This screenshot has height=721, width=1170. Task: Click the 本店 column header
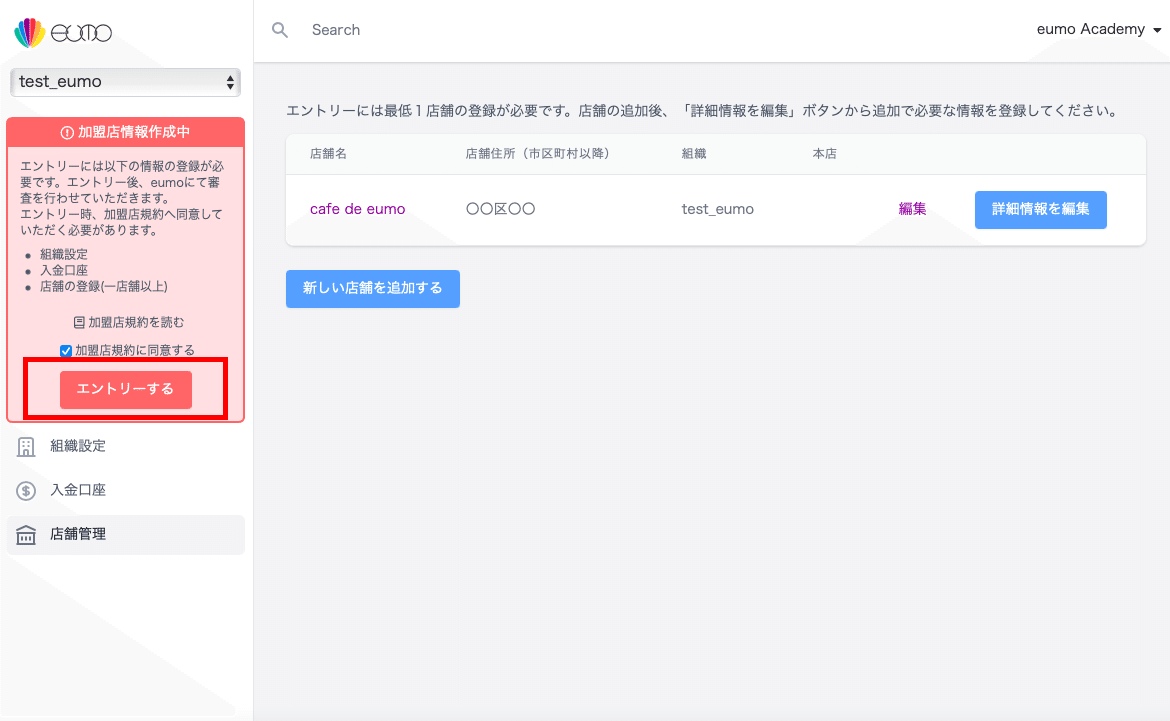[824, 154]
